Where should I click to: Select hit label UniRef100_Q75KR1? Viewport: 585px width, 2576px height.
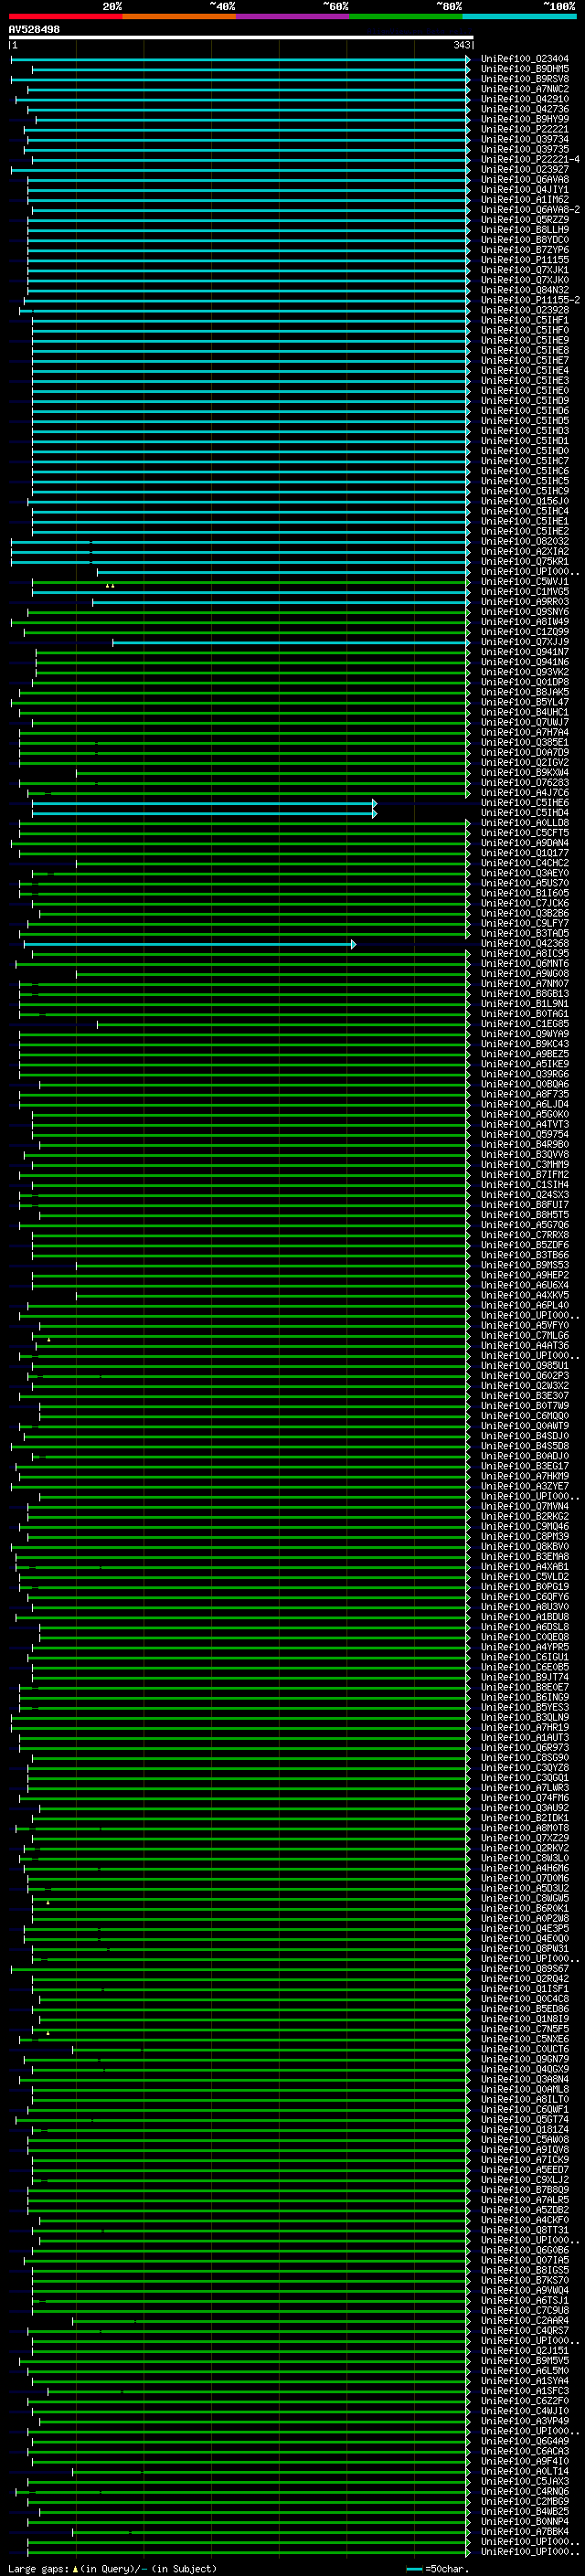click(x=525, y=561)
